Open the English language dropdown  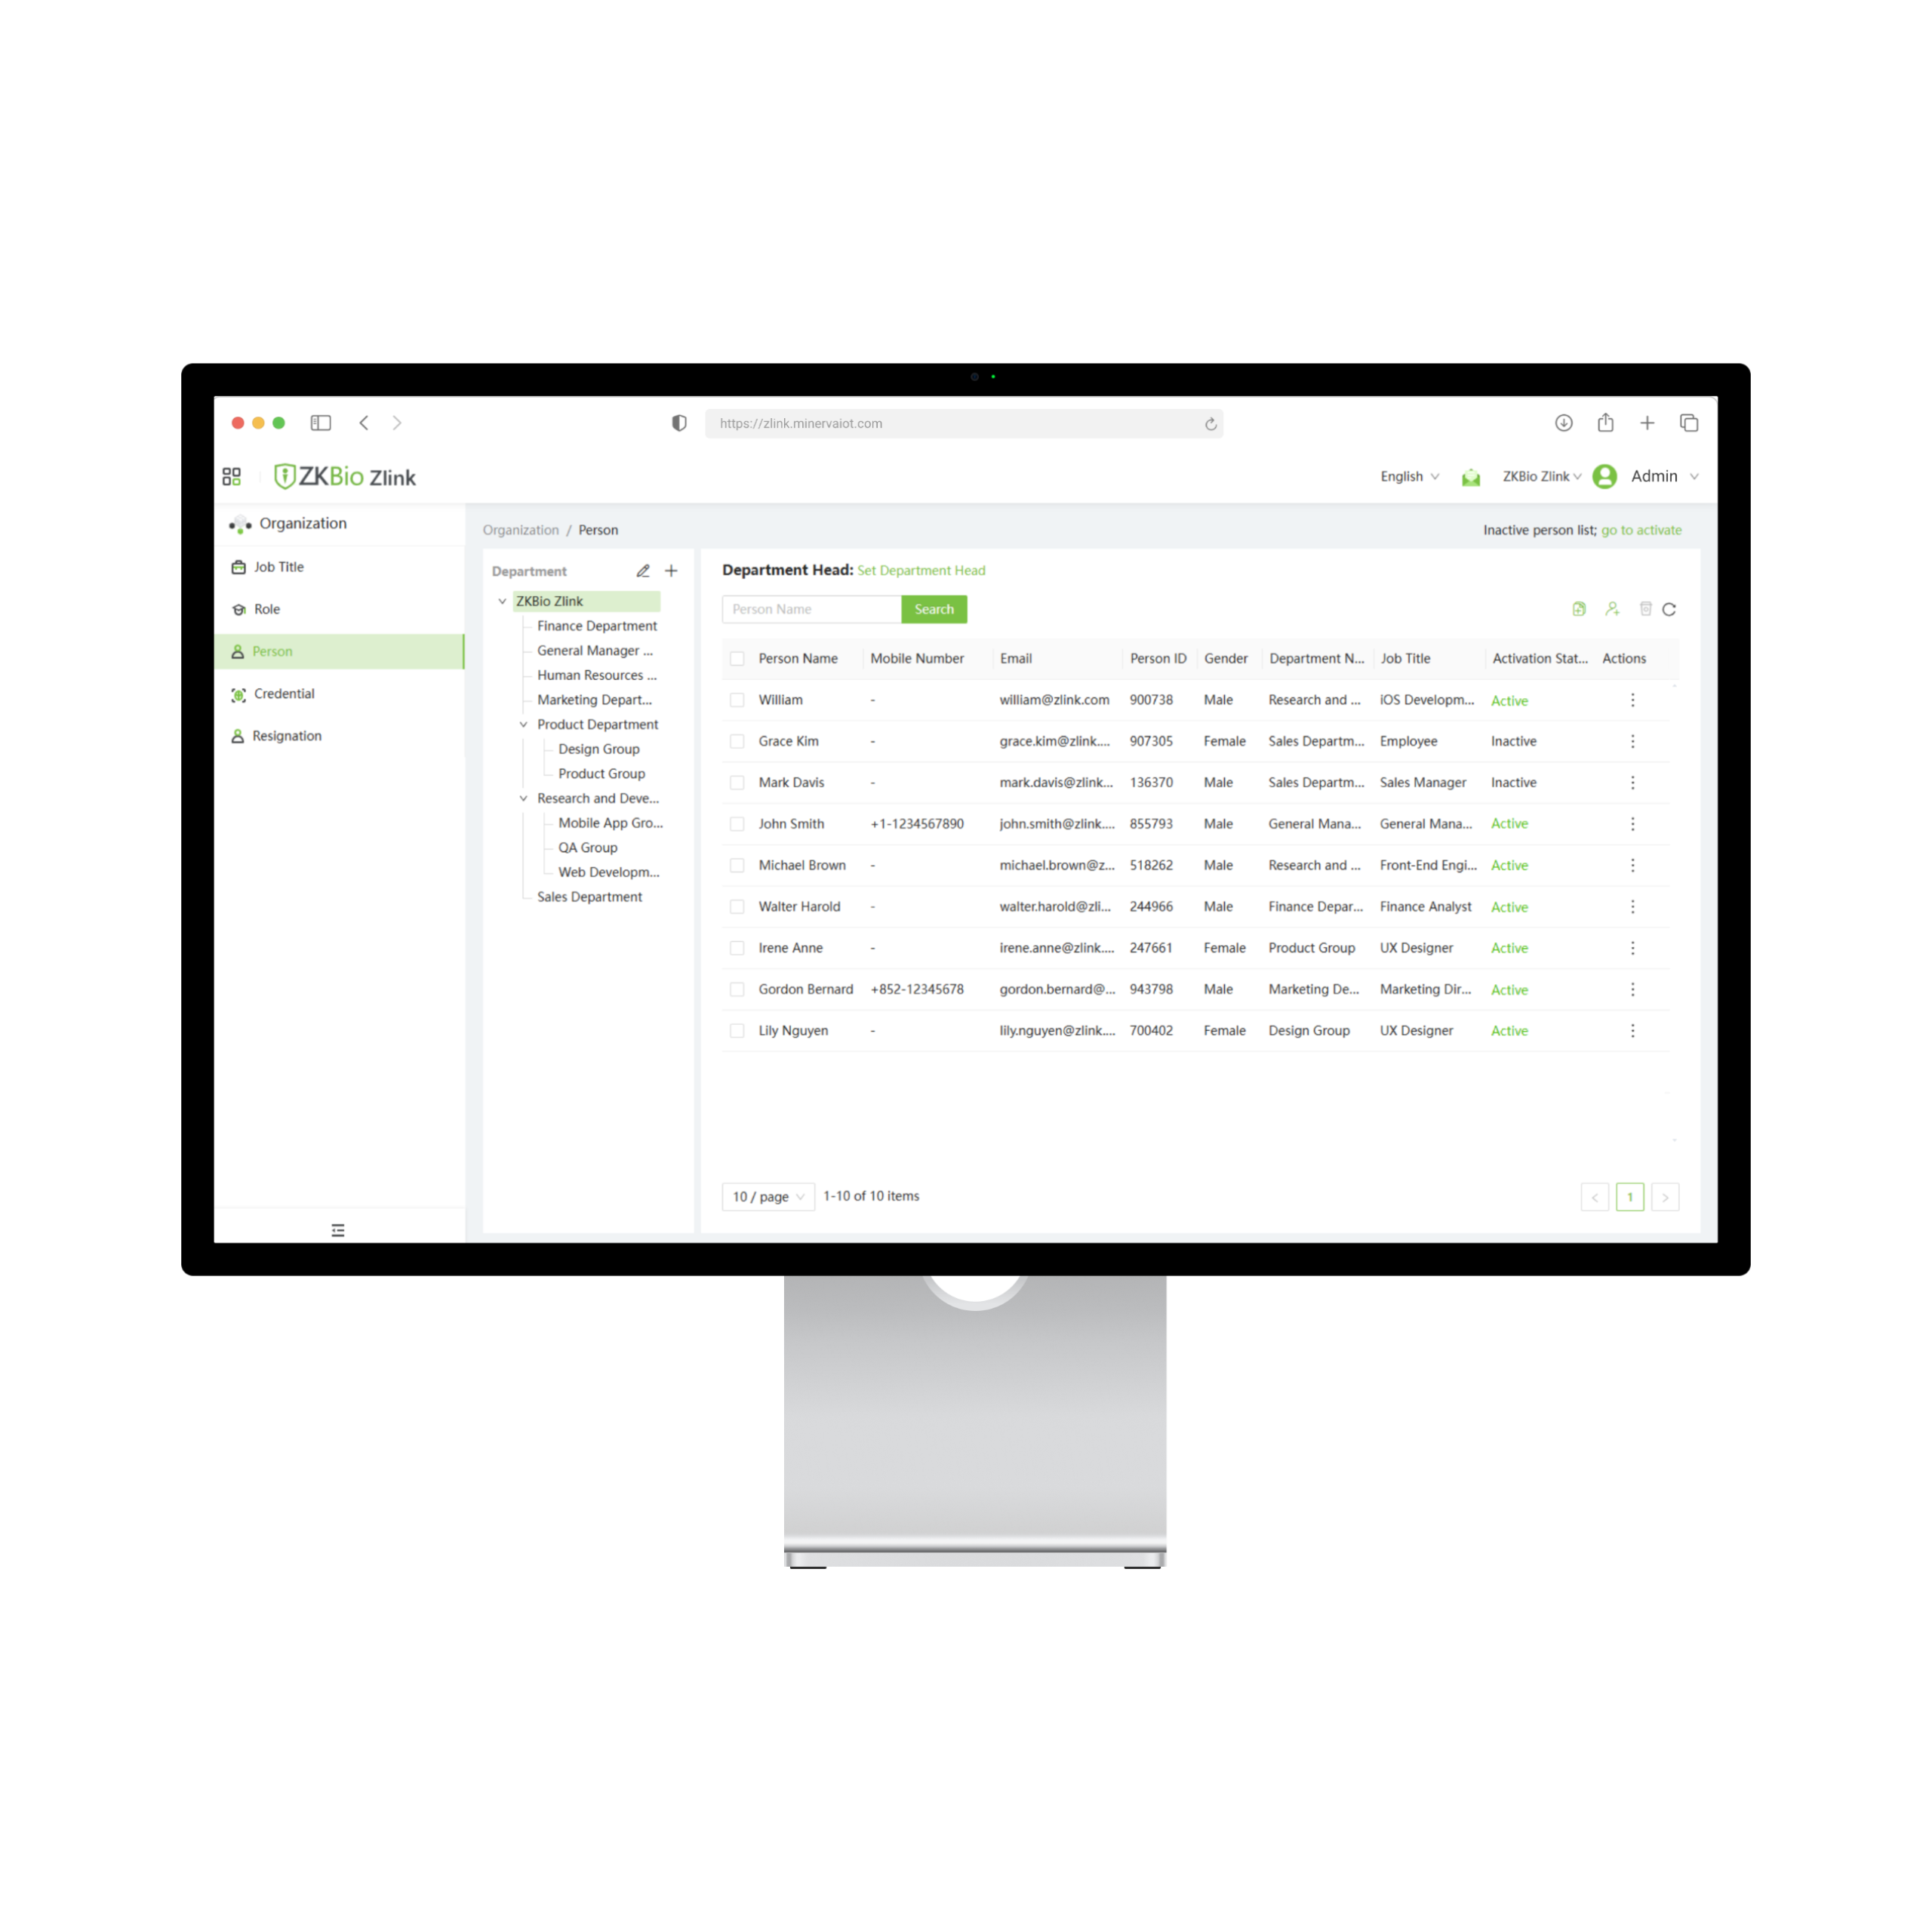click(1409, 476)
